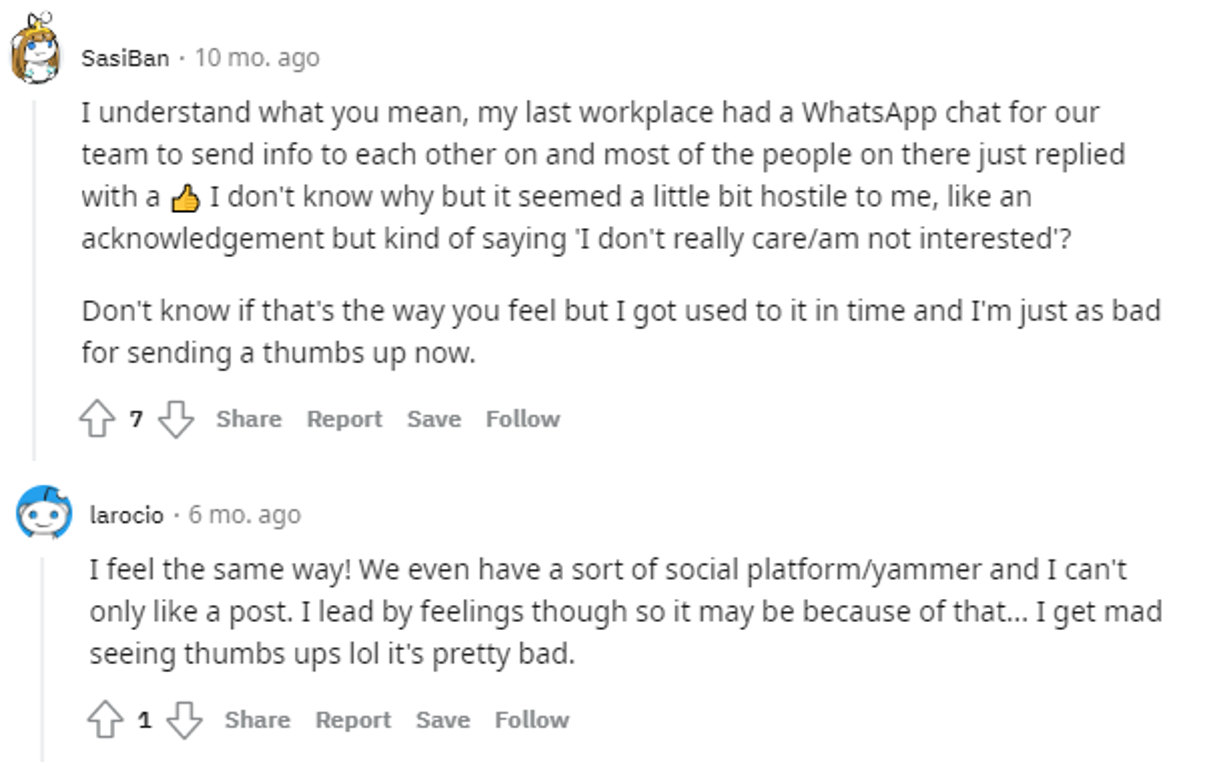Follow SasiBan's comment thread
The image size is (1219, 774).
point(523,419)
